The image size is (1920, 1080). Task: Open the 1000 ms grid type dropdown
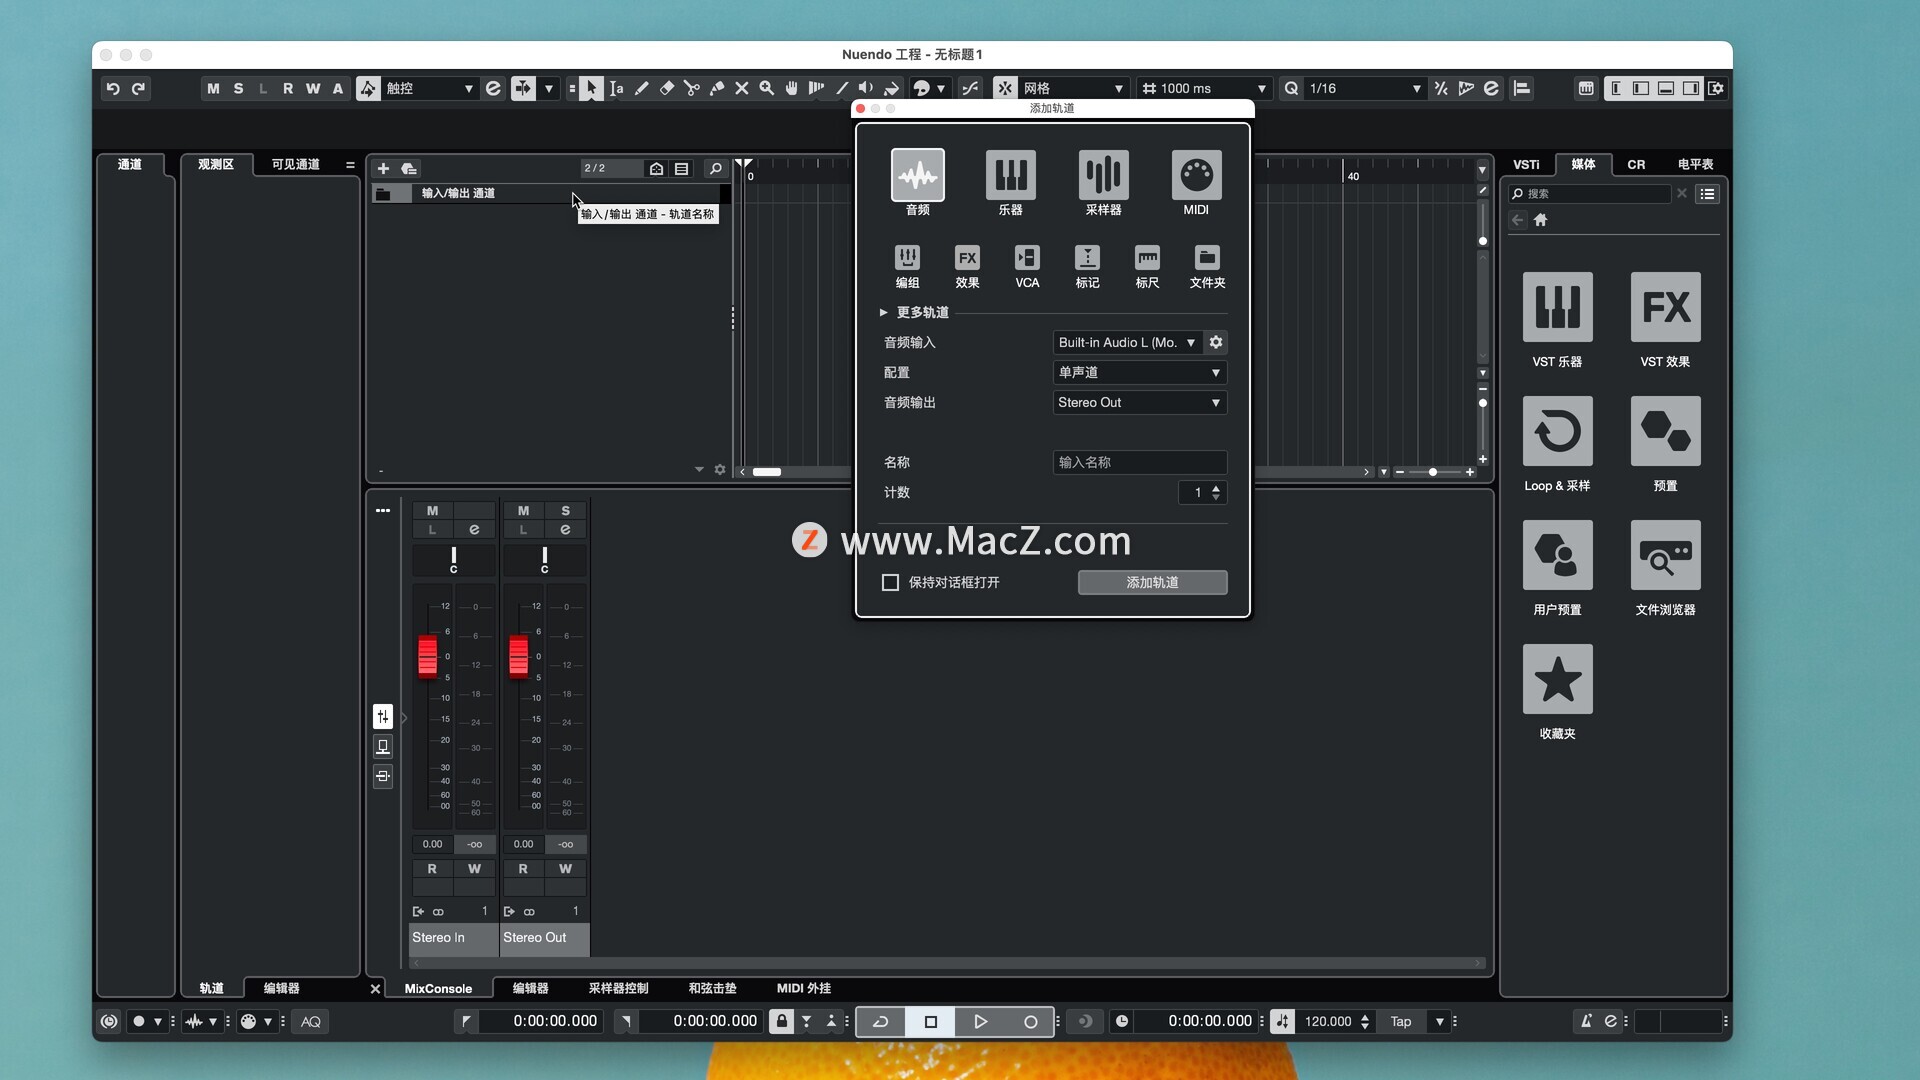1204,88
